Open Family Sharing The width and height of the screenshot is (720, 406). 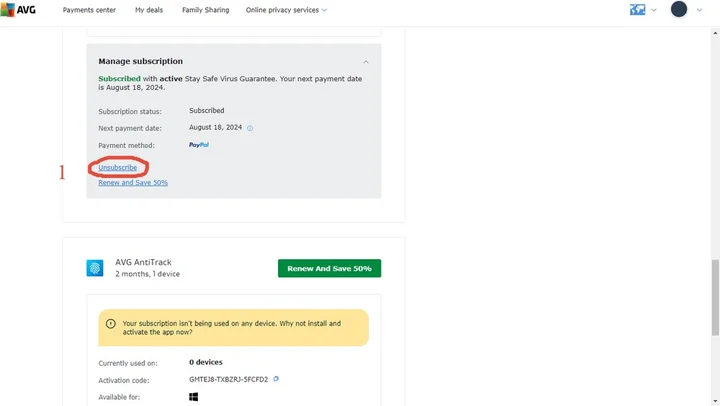tap(205, 10)
